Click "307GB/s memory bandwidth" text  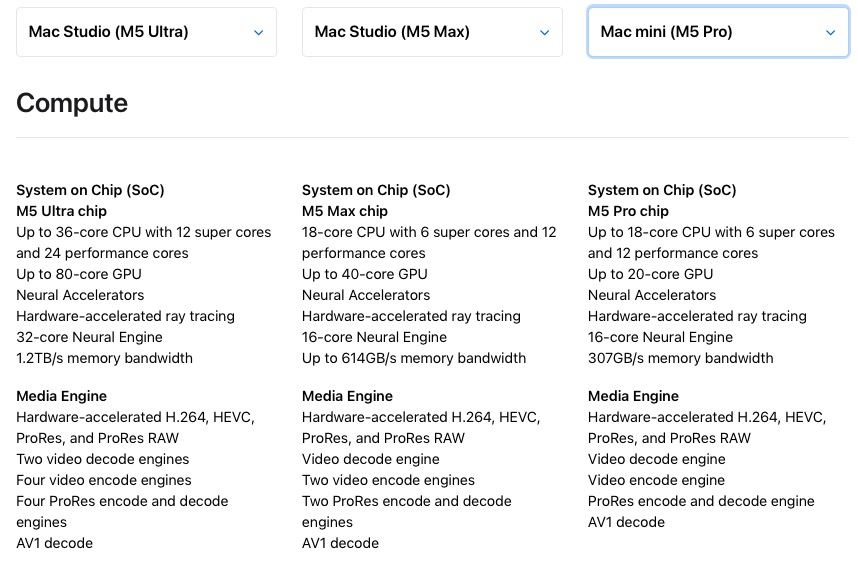point(681,359)
